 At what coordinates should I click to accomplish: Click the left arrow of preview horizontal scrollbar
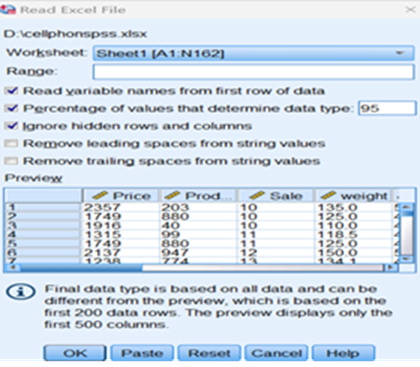tap(12, 267)
